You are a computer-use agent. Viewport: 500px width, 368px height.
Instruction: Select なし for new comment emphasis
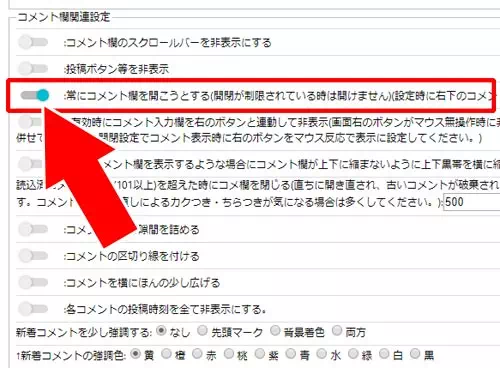click(162, 331)
